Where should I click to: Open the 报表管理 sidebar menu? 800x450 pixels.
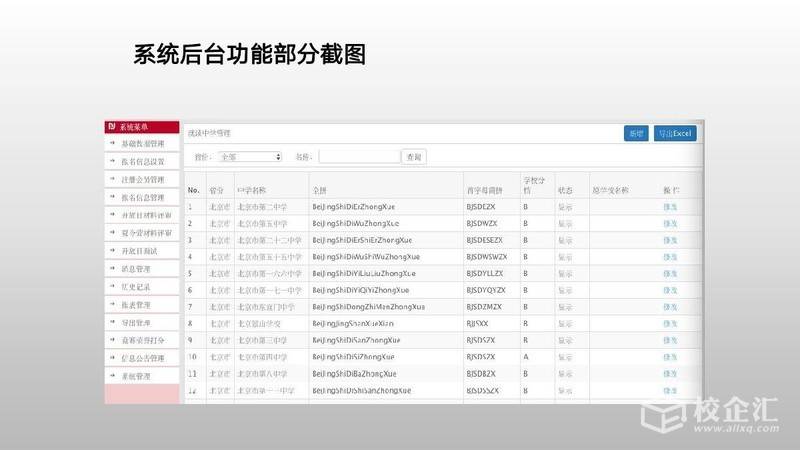click(x=142, y=305)
